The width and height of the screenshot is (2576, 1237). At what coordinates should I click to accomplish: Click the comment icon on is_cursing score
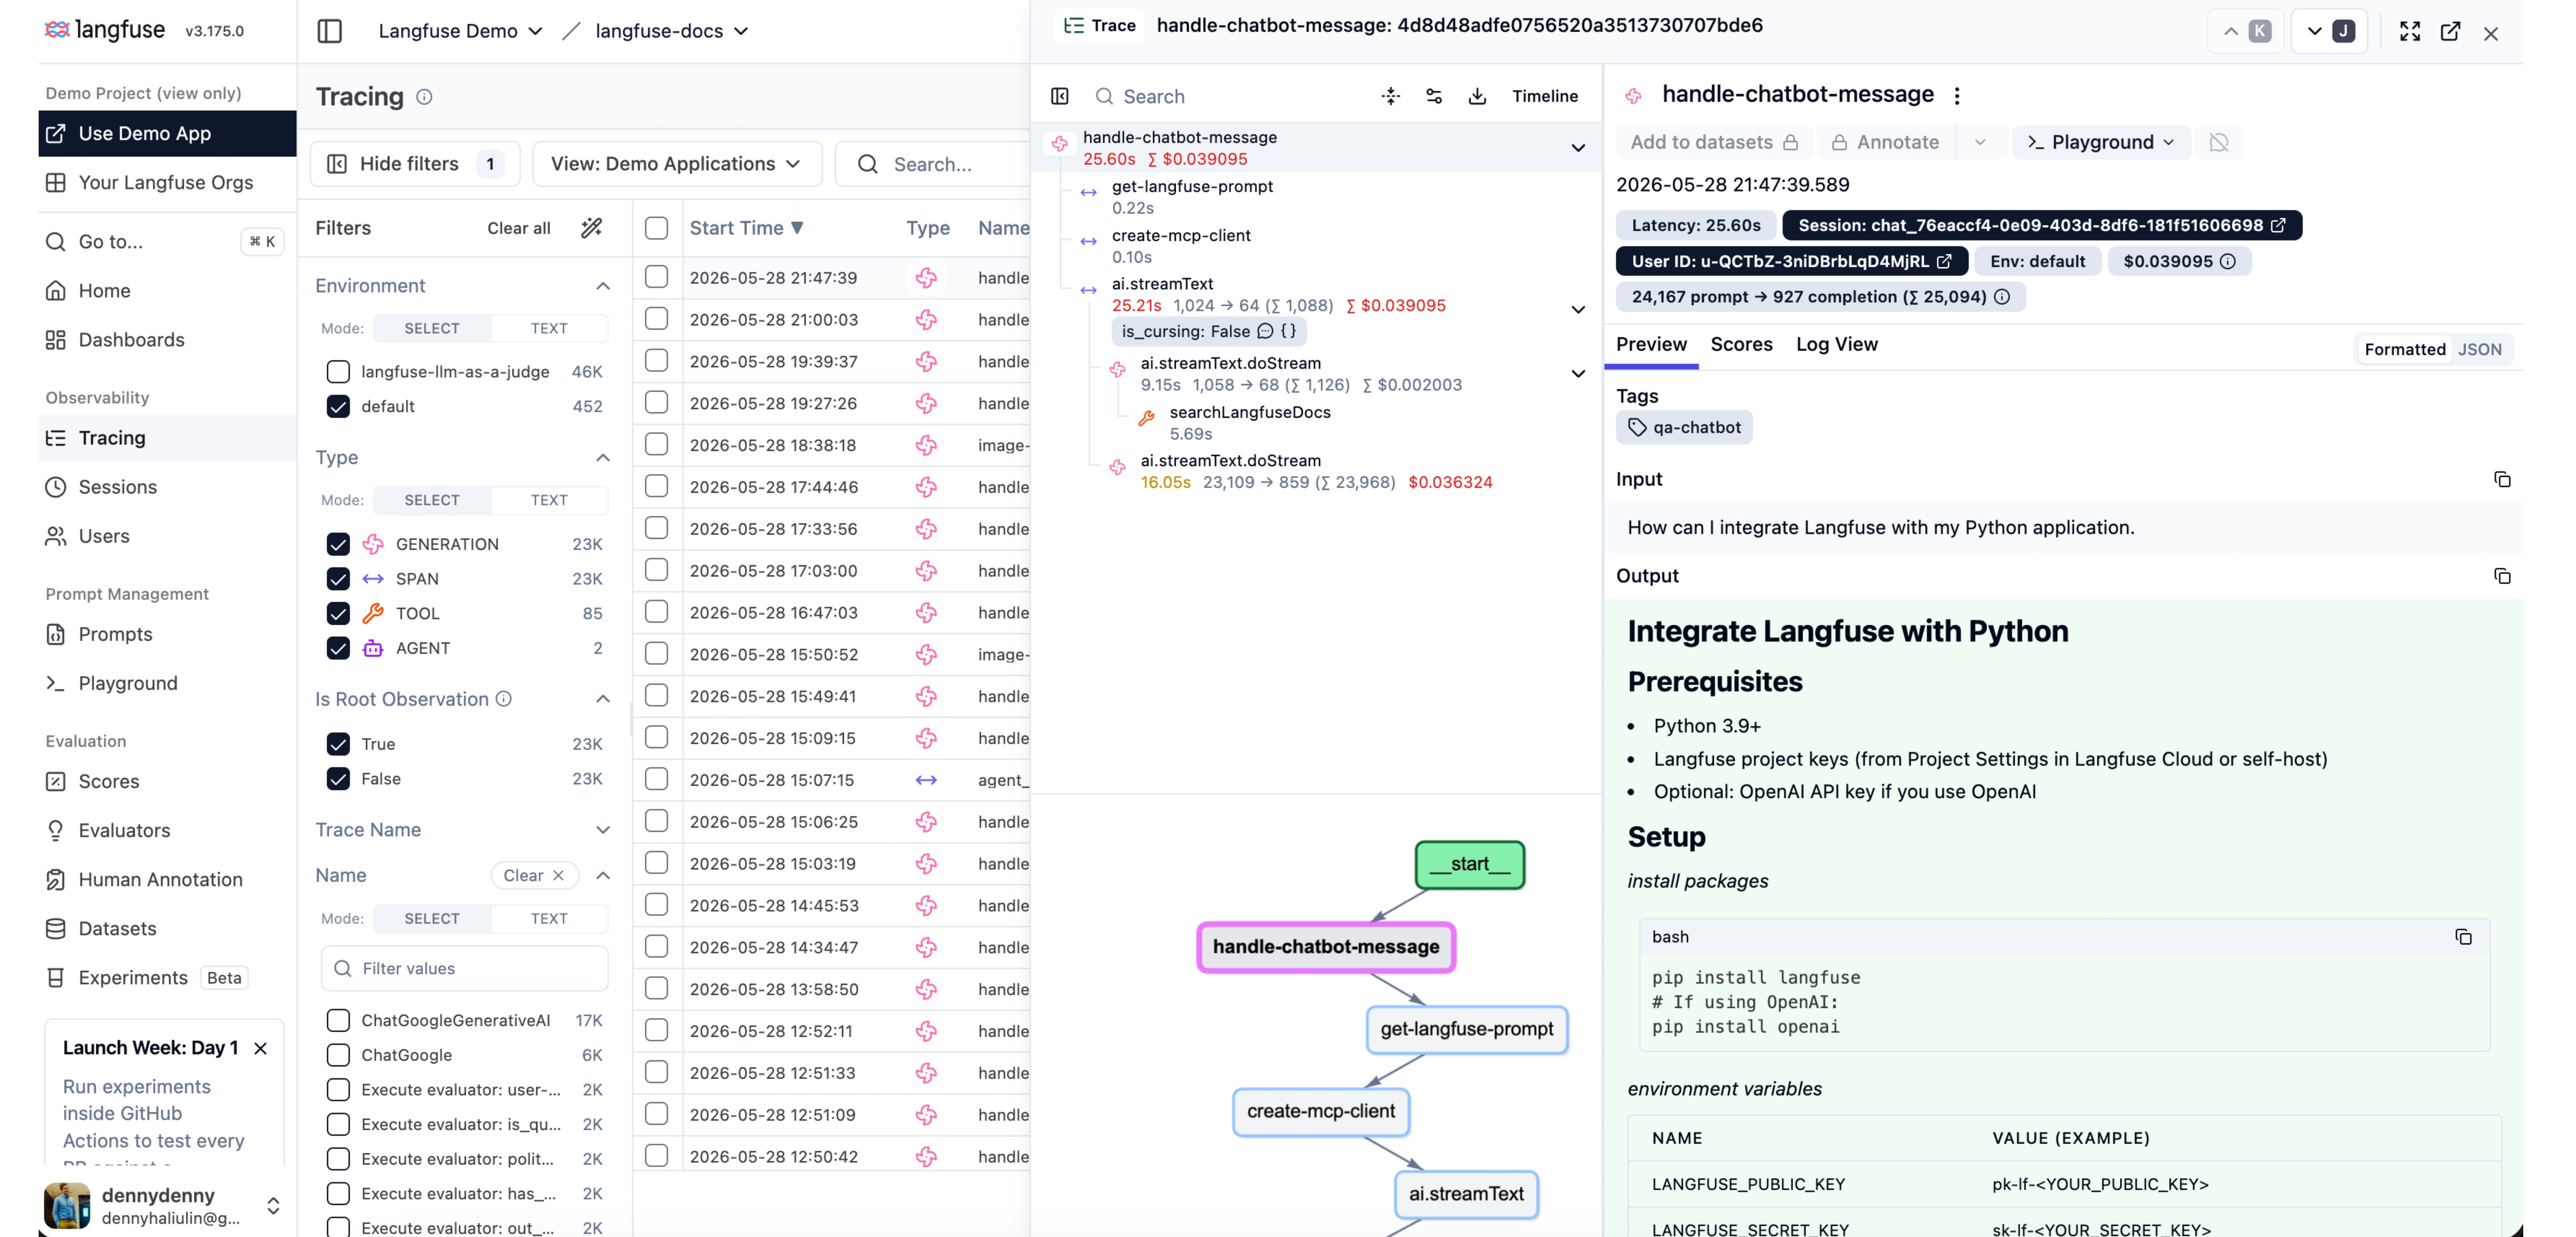(x=1265, y=331)
